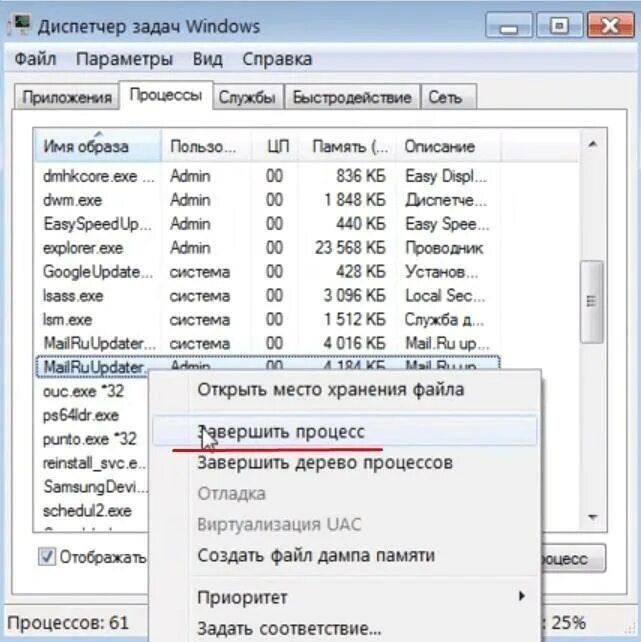
Task: Switch to the Приложения tab
Action: click(67, 97)
